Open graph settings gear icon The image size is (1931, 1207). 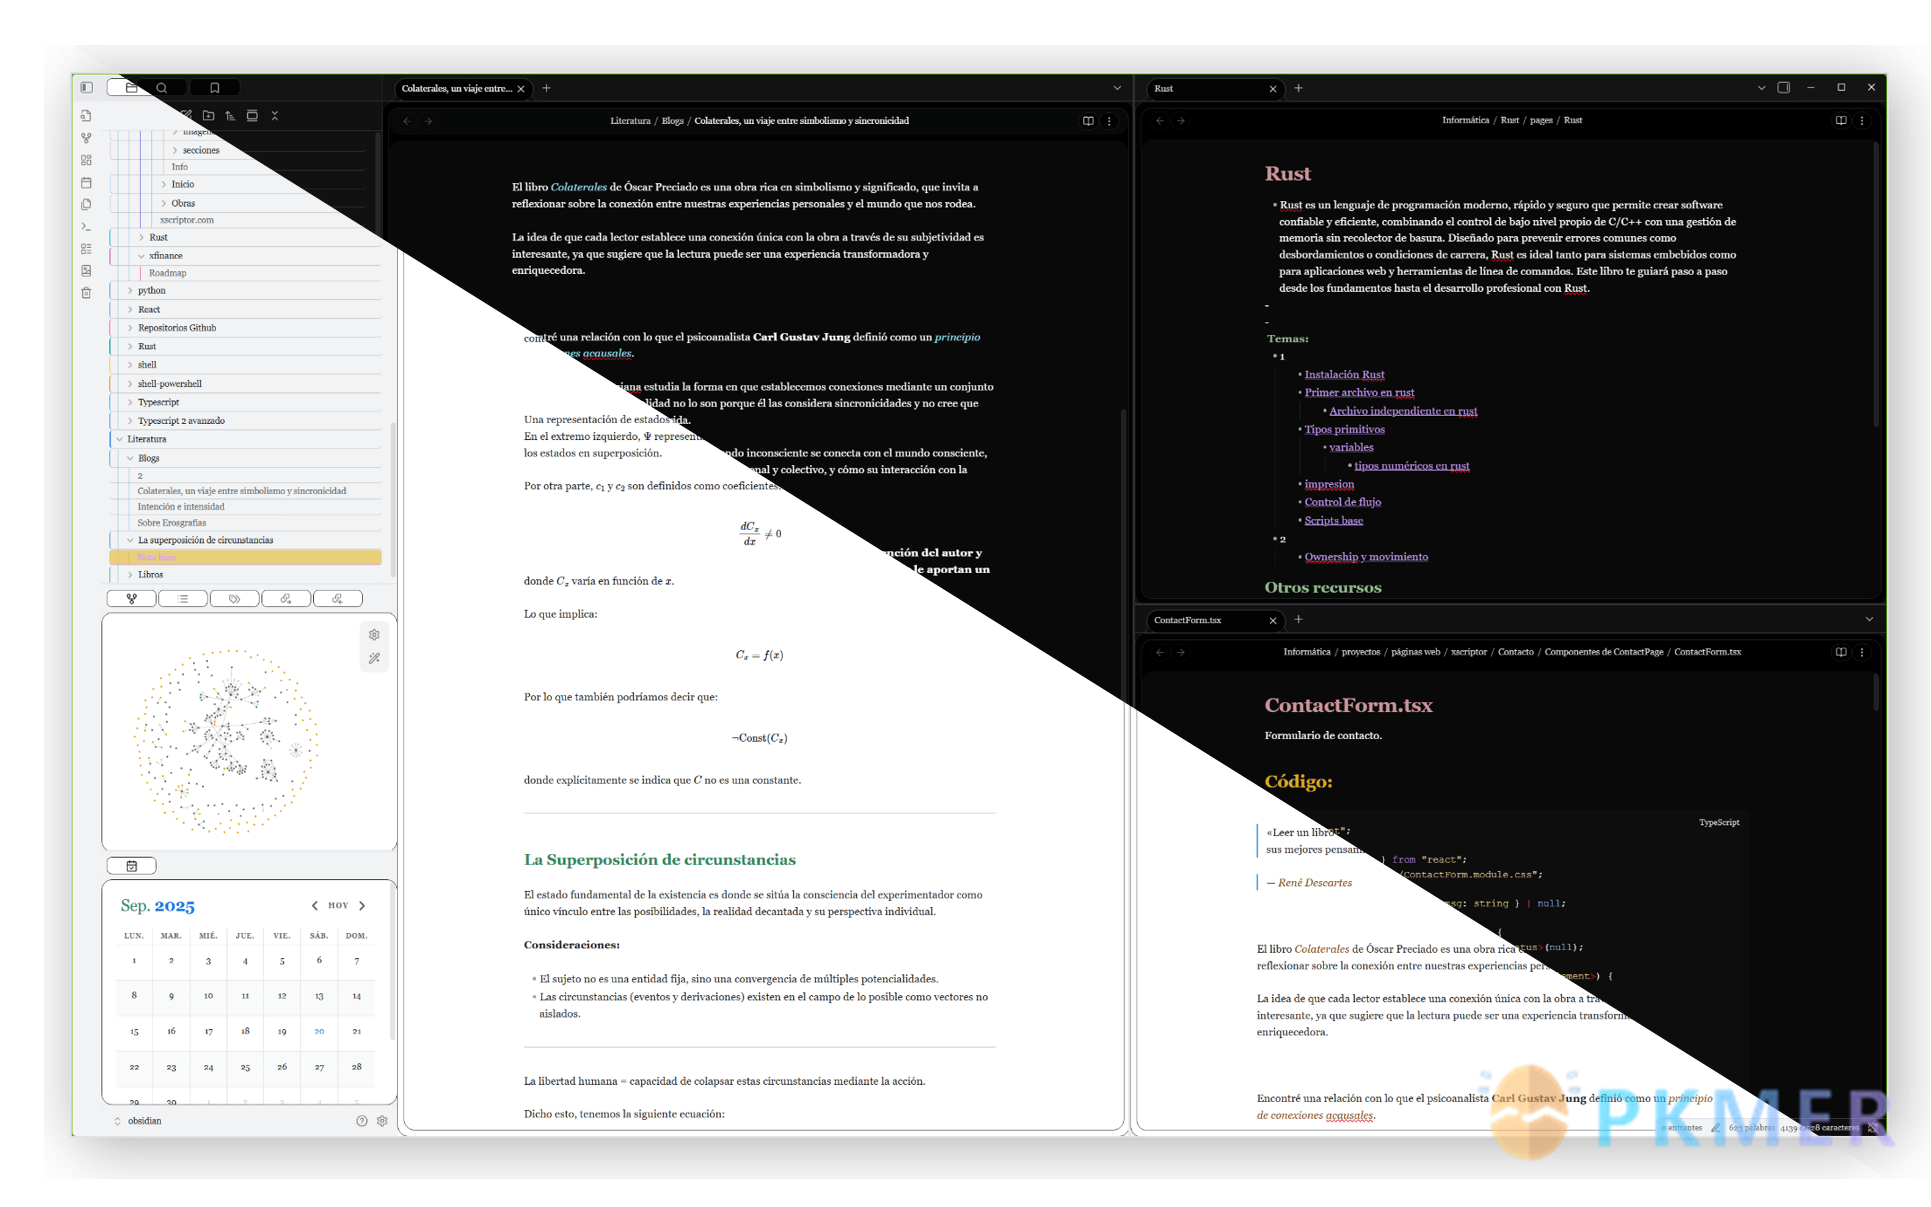pyautogui.click(x=374, y=635)
